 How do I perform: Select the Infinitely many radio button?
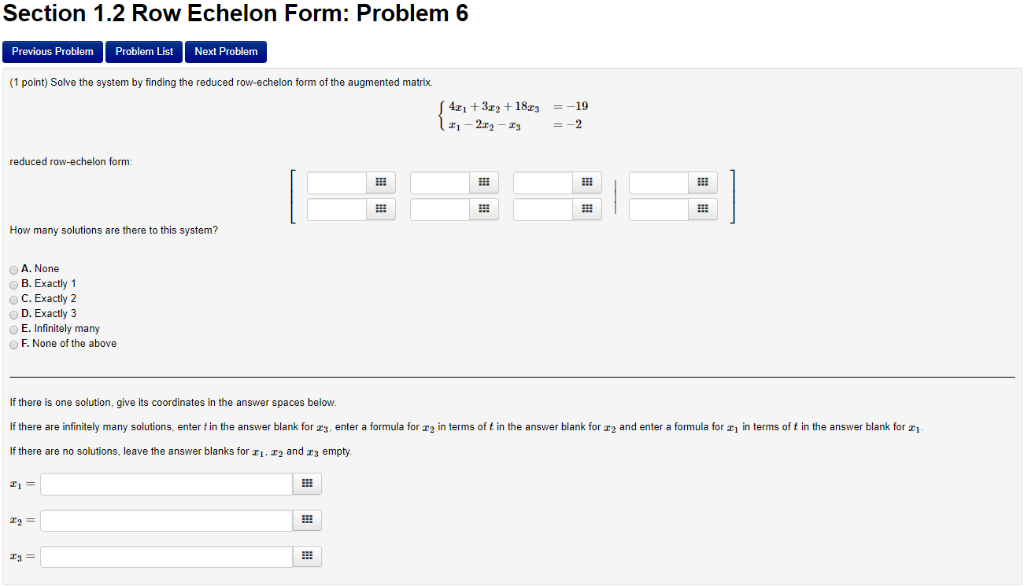click(13, 328)
